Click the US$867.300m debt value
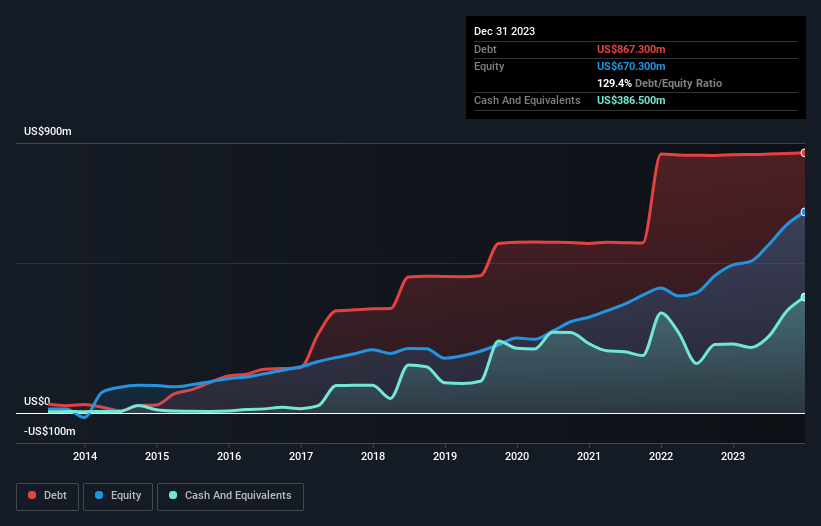The height and width of the screenshot is (526, 821). [x=631, y=49]
